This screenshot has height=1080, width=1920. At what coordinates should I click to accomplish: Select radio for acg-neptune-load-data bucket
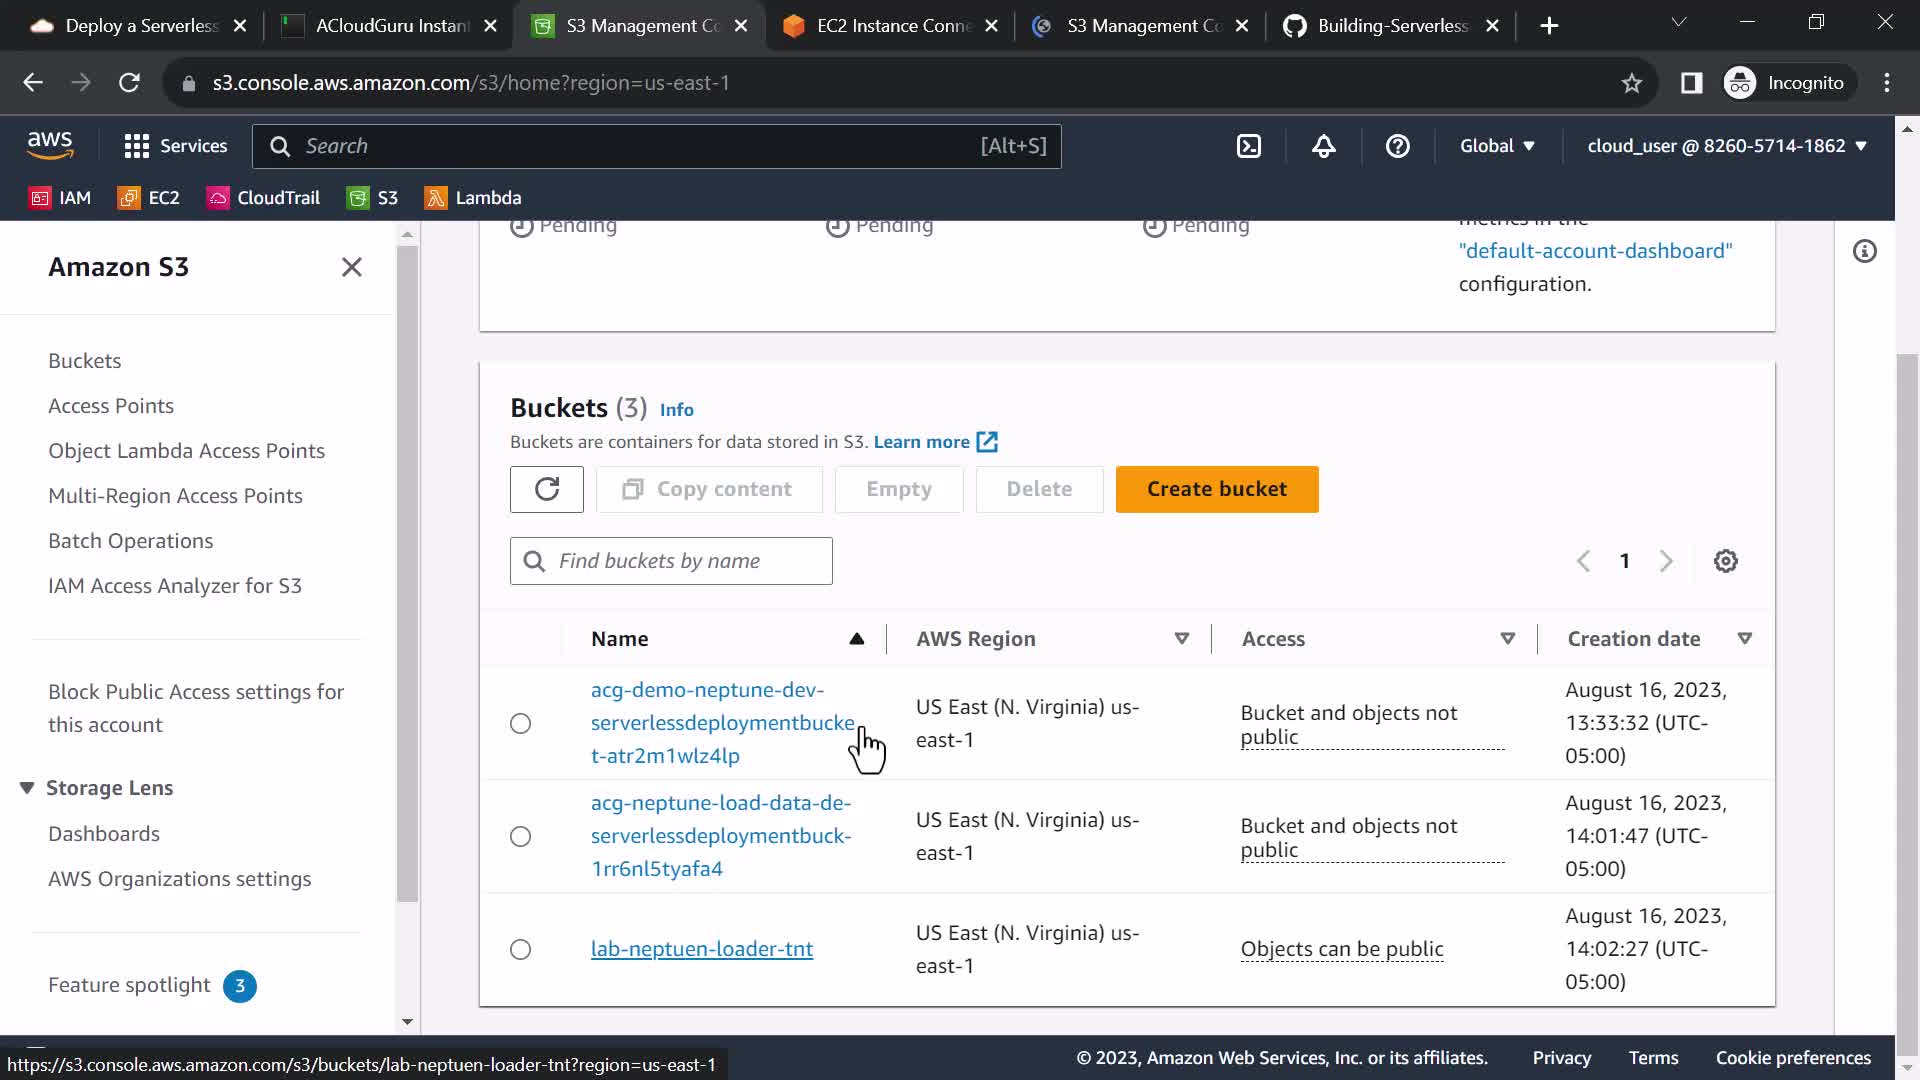pyautogui.click(x=520, y=836)
